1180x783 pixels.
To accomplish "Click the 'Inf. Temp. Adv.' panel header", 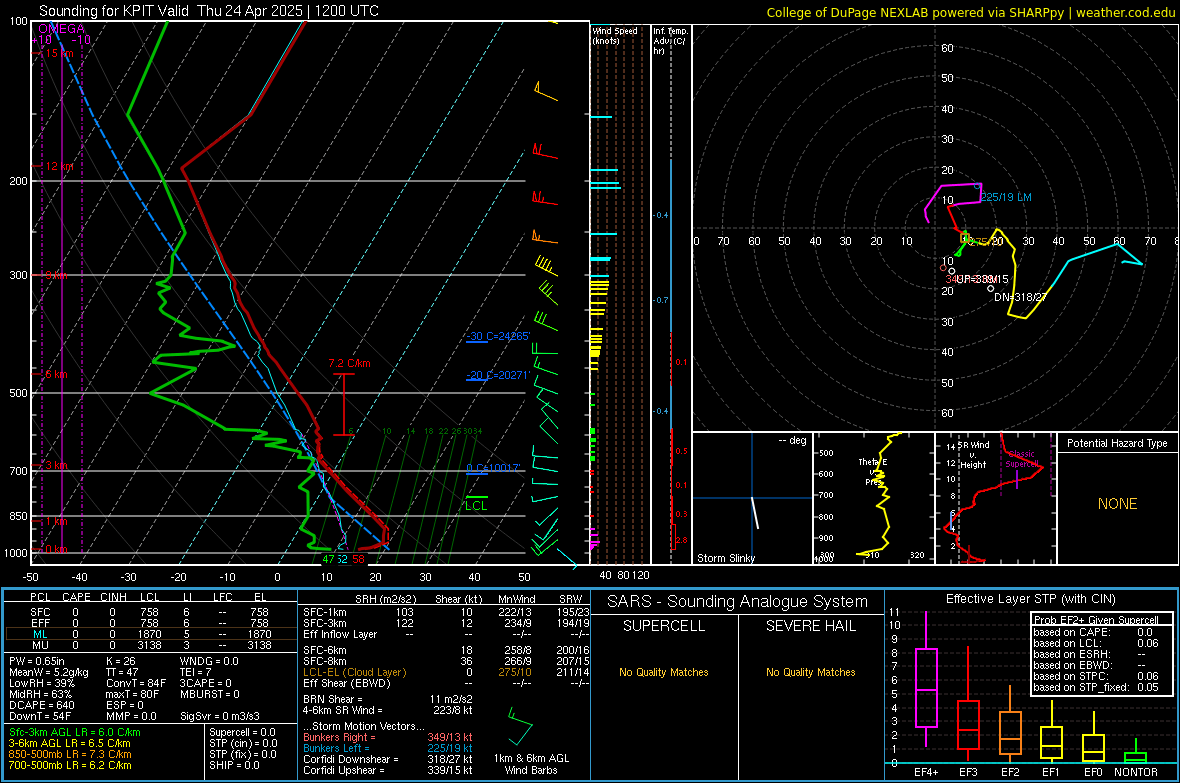I will coord(670,41).
